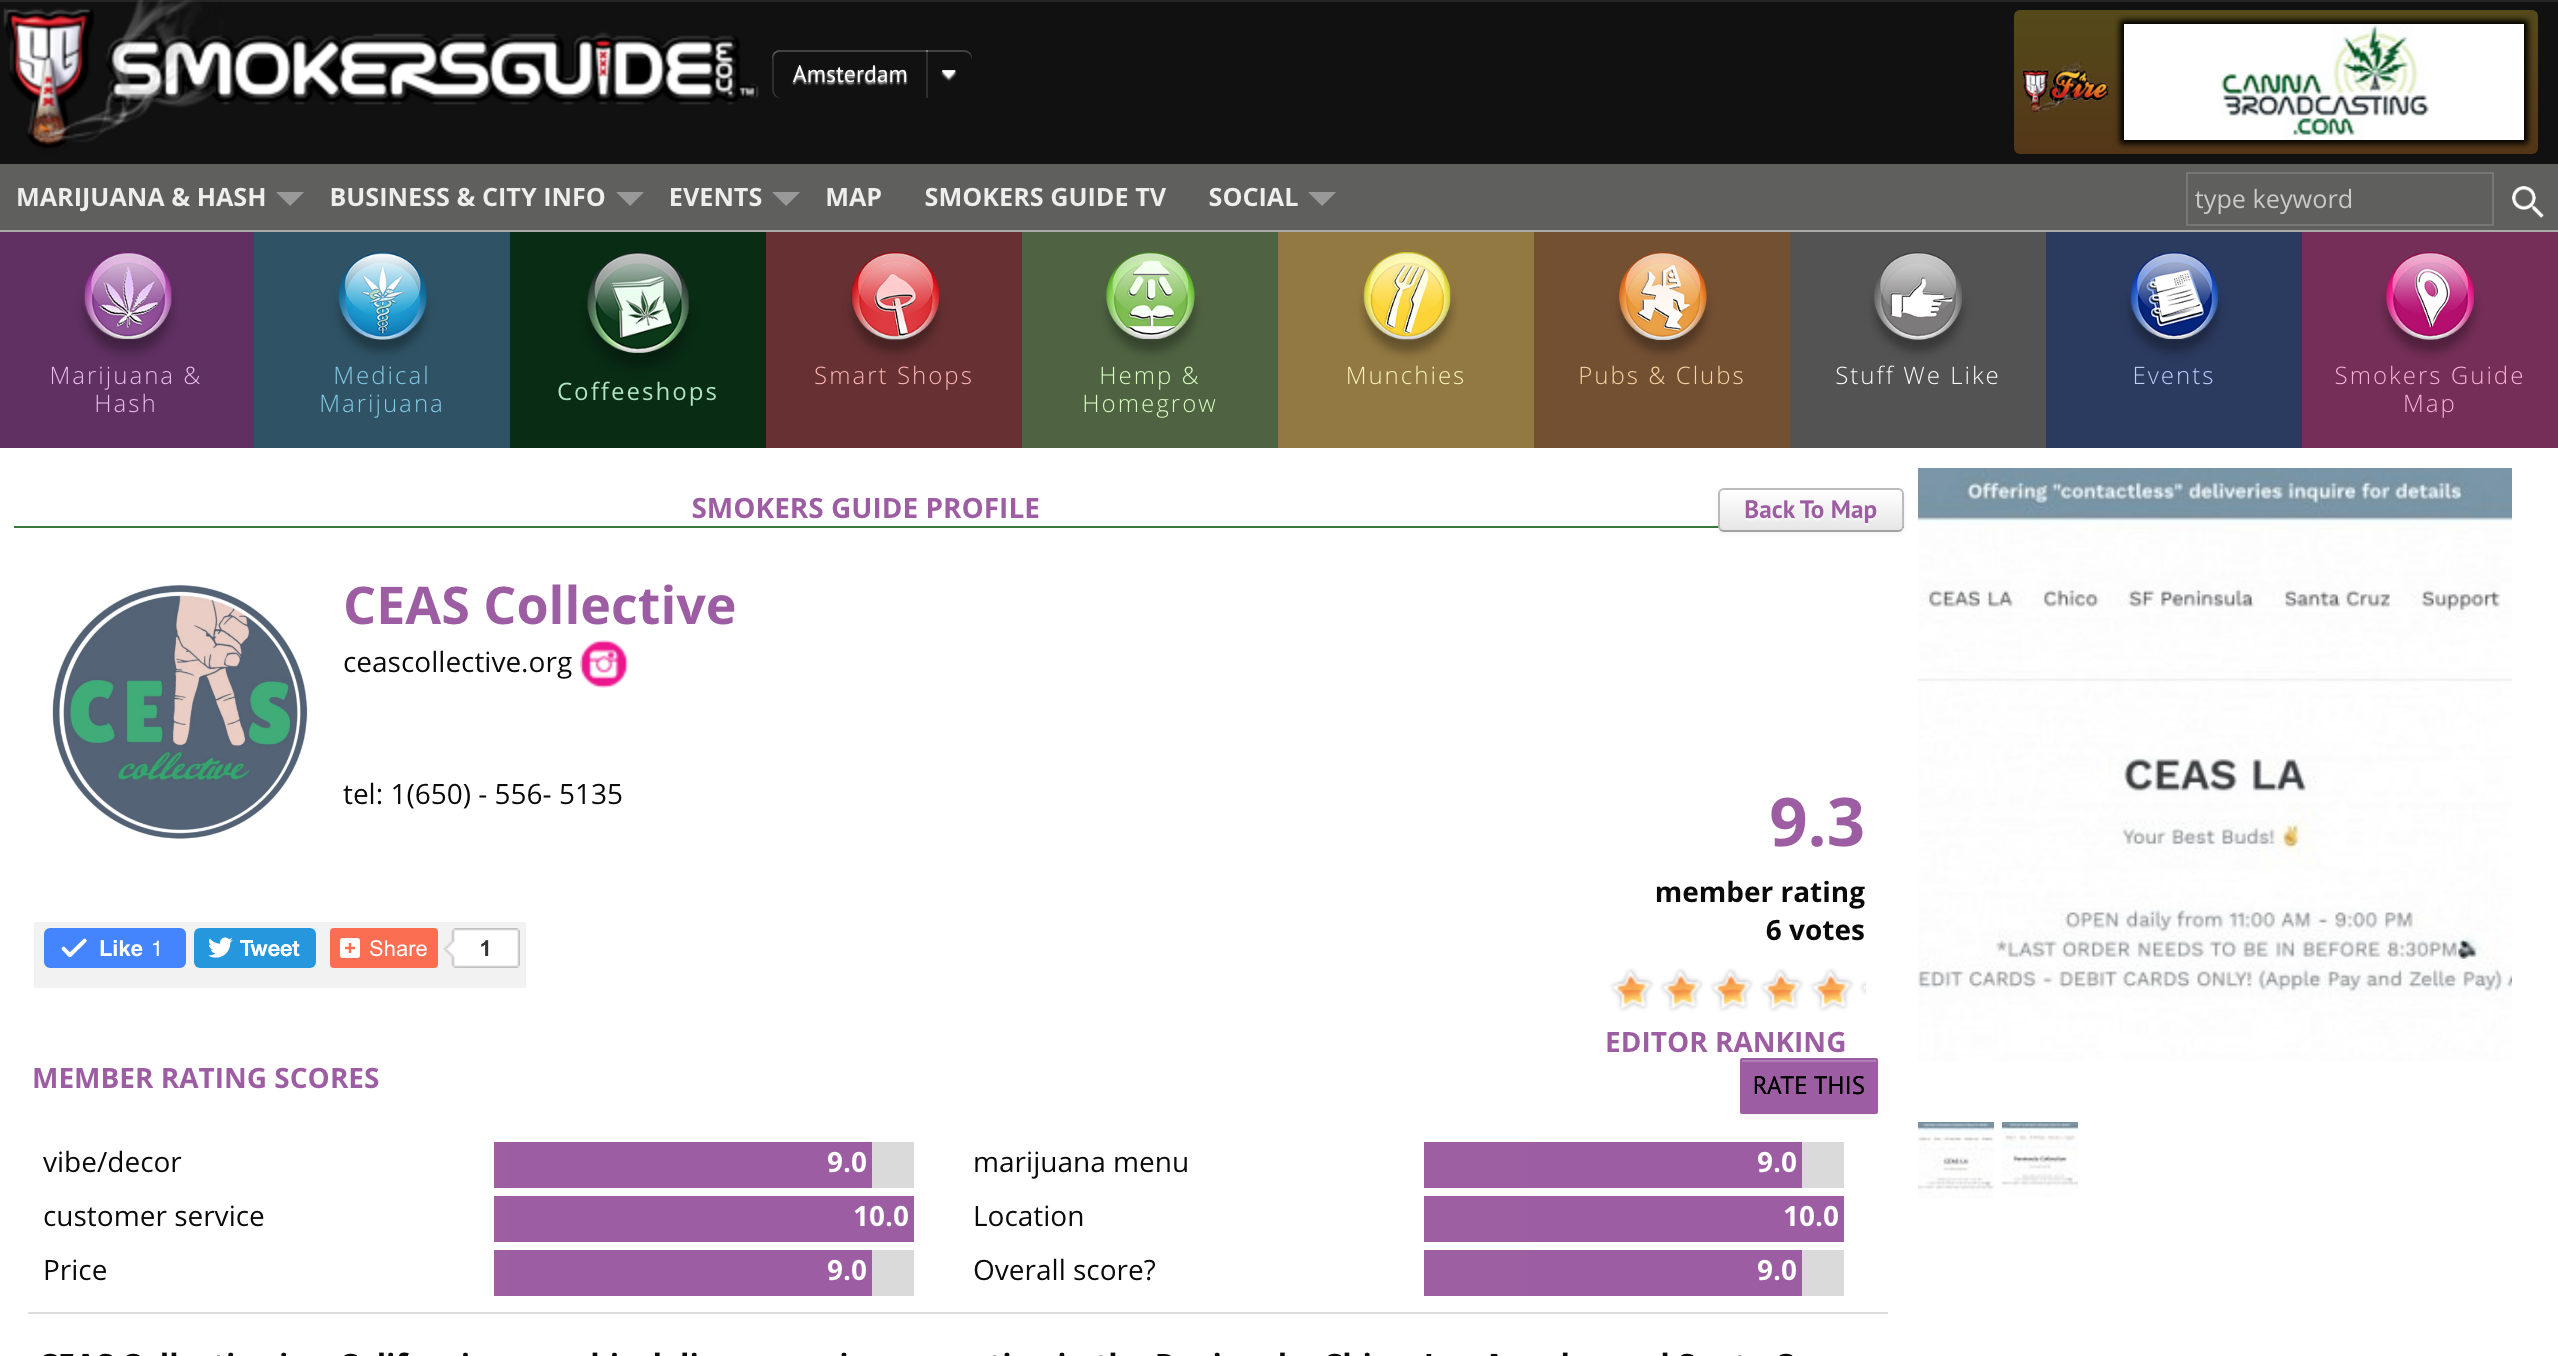
Task: Click the first star in rating stars
Action: [1632, 990]
